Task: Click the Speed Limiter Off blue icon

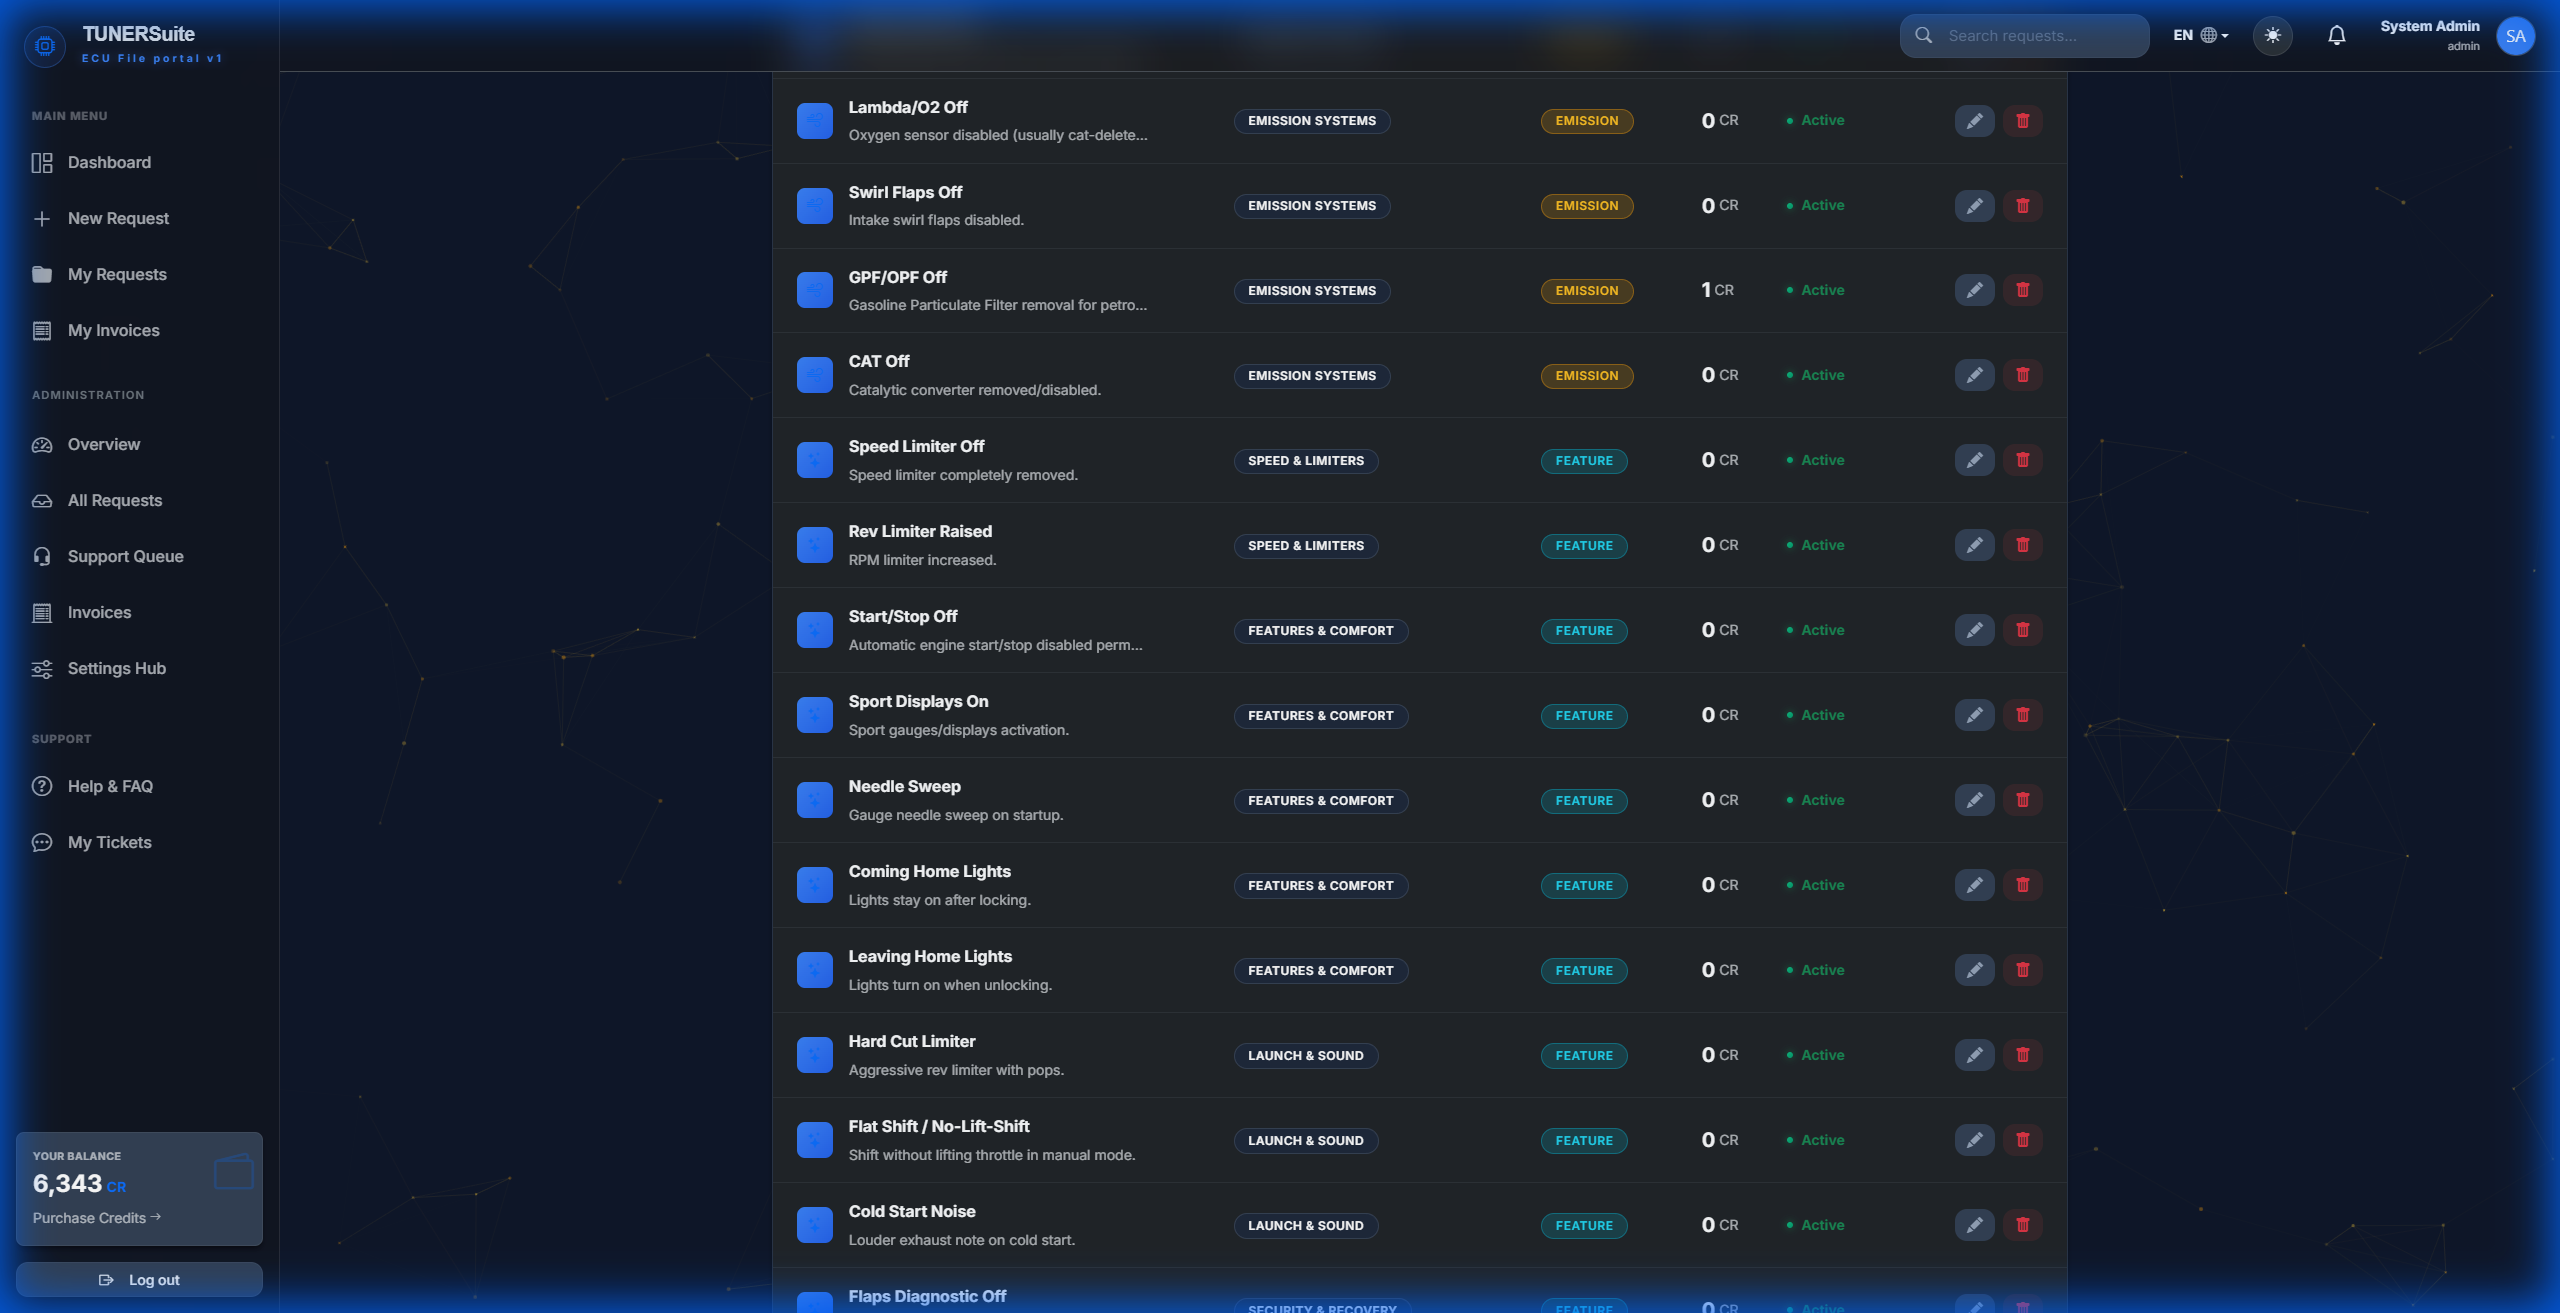Action: 814,461
